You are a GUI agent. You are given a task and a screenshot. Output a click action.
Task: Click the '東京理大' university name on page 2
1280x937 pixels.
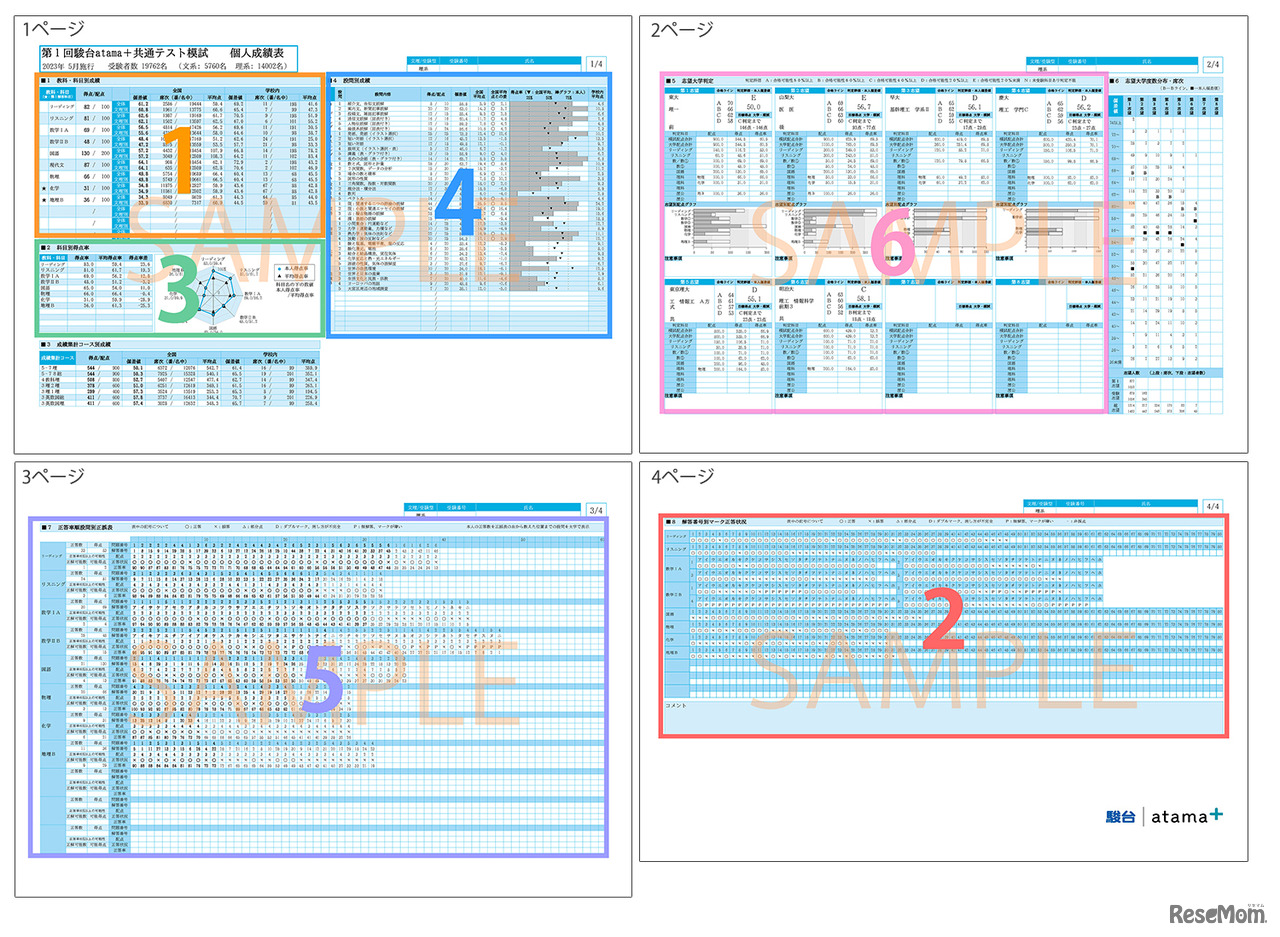(x=680, y=287)
